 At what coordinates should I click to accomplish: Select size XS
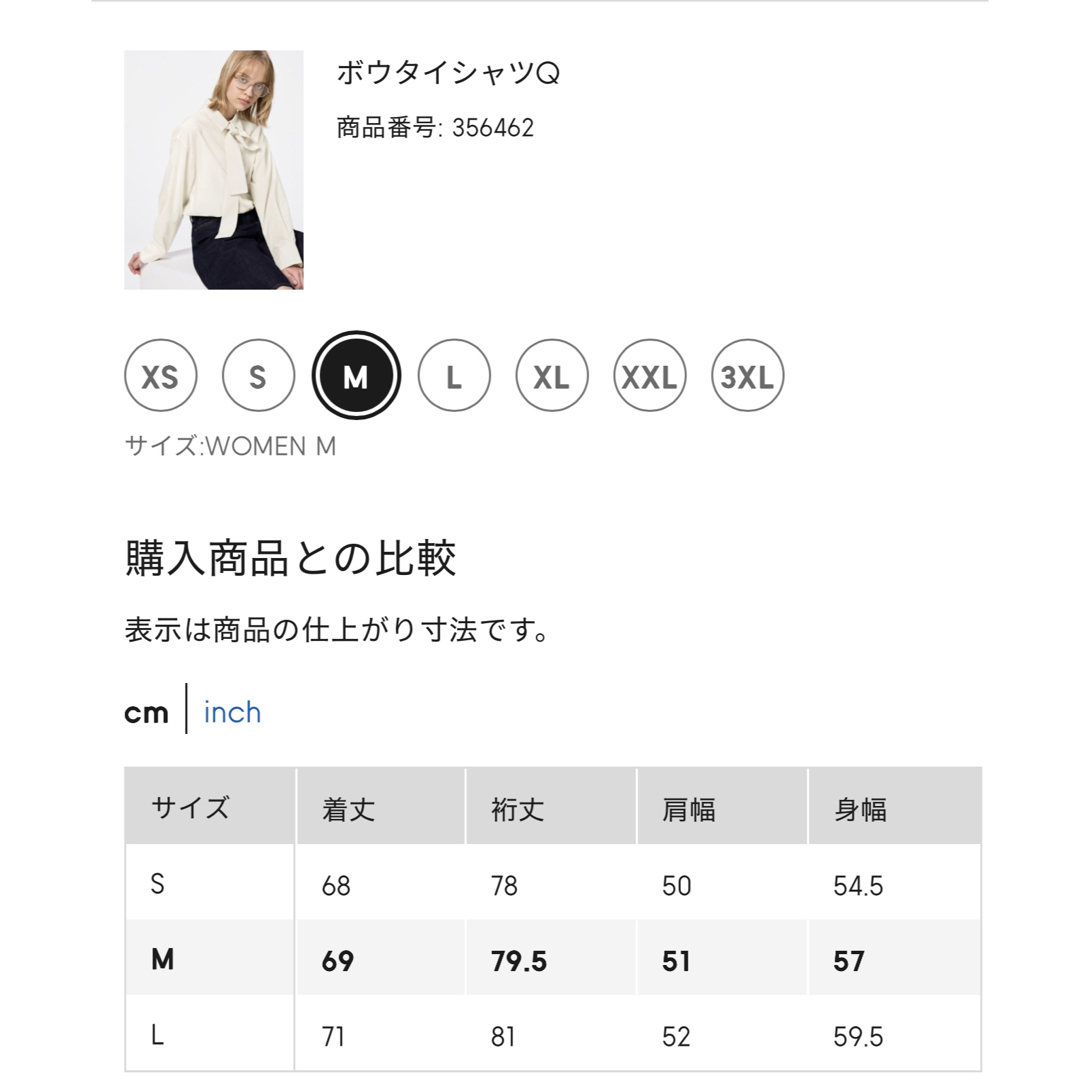point(160,375)
